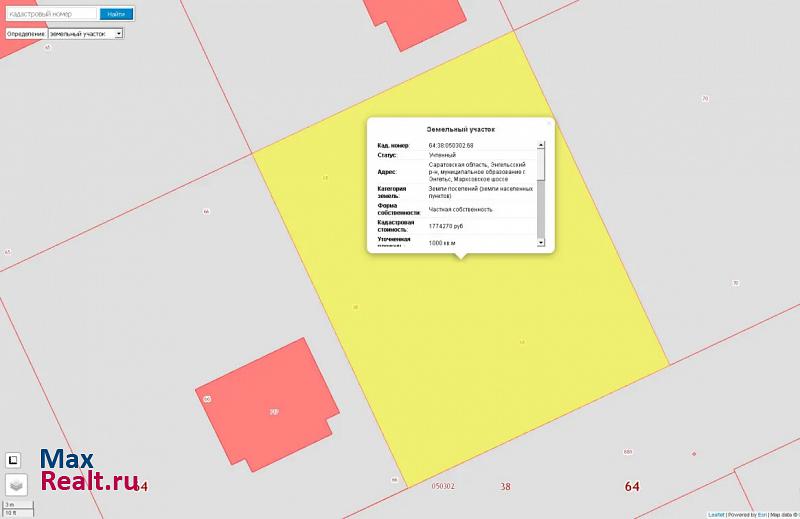Click the small red point marker
800x519 pixels.
(x=694, y=453)
